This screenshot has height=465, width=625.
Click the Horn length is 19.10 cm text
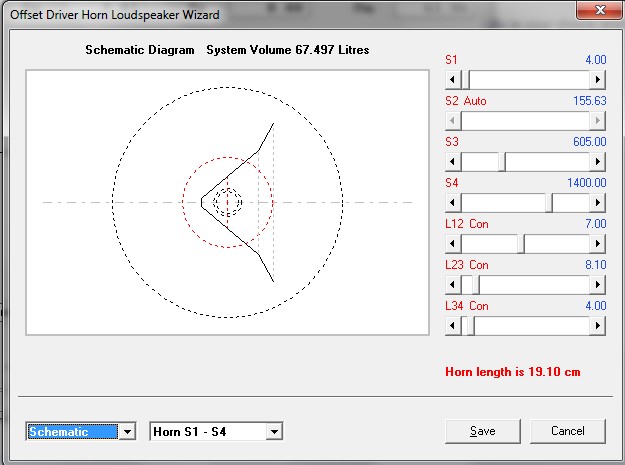click(x=513, y=372)
